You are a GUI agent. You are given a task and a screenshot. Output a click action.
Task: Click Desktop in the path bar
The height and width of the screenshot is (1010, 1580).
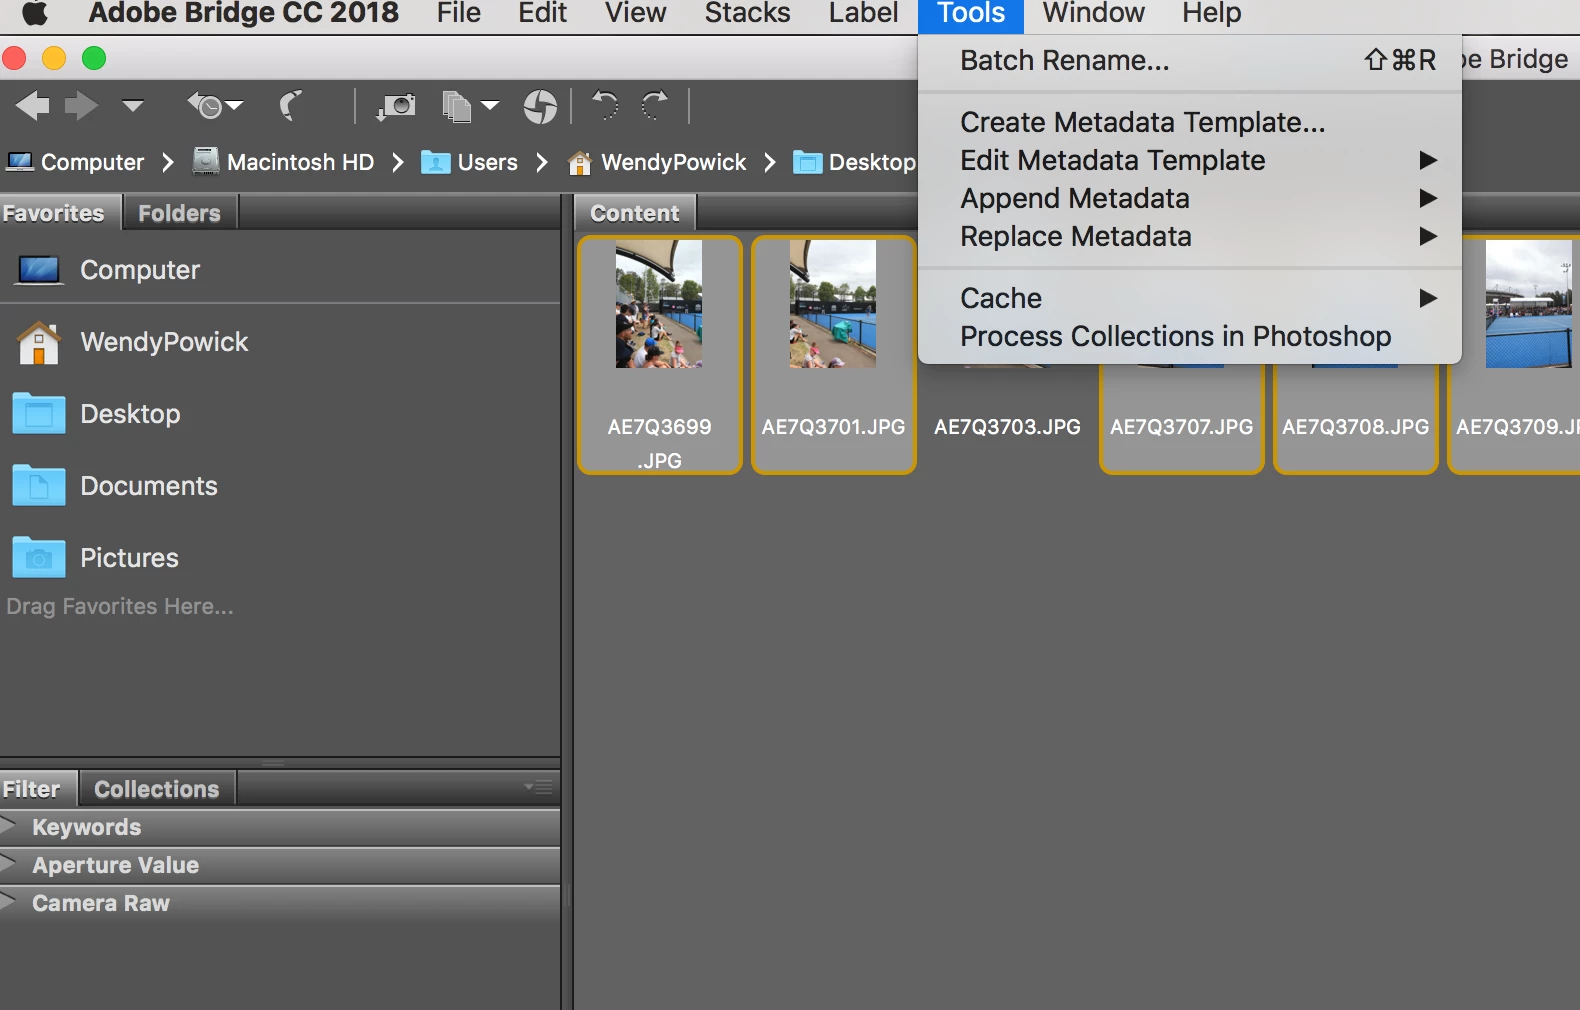[854, 162]
